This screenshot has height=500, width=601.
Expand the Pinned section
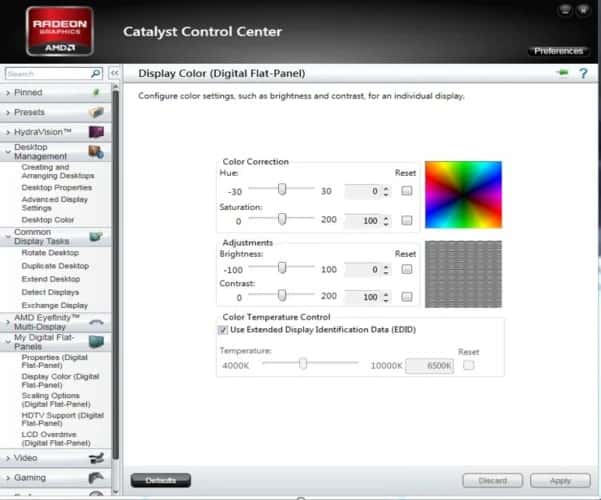pyautogui.click(x=8, y=92)
